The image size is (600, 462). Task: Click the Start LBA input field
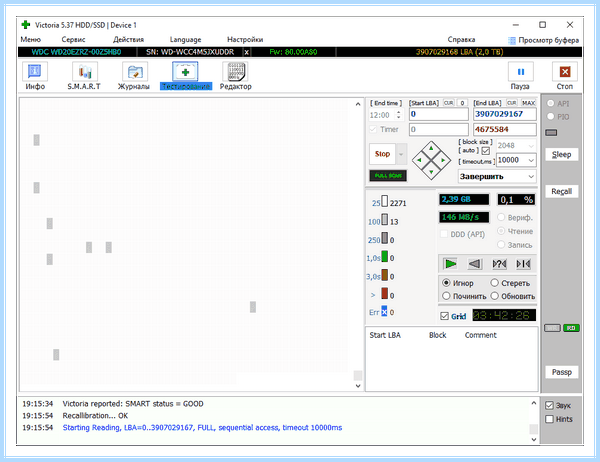click(x=439, y=114)
